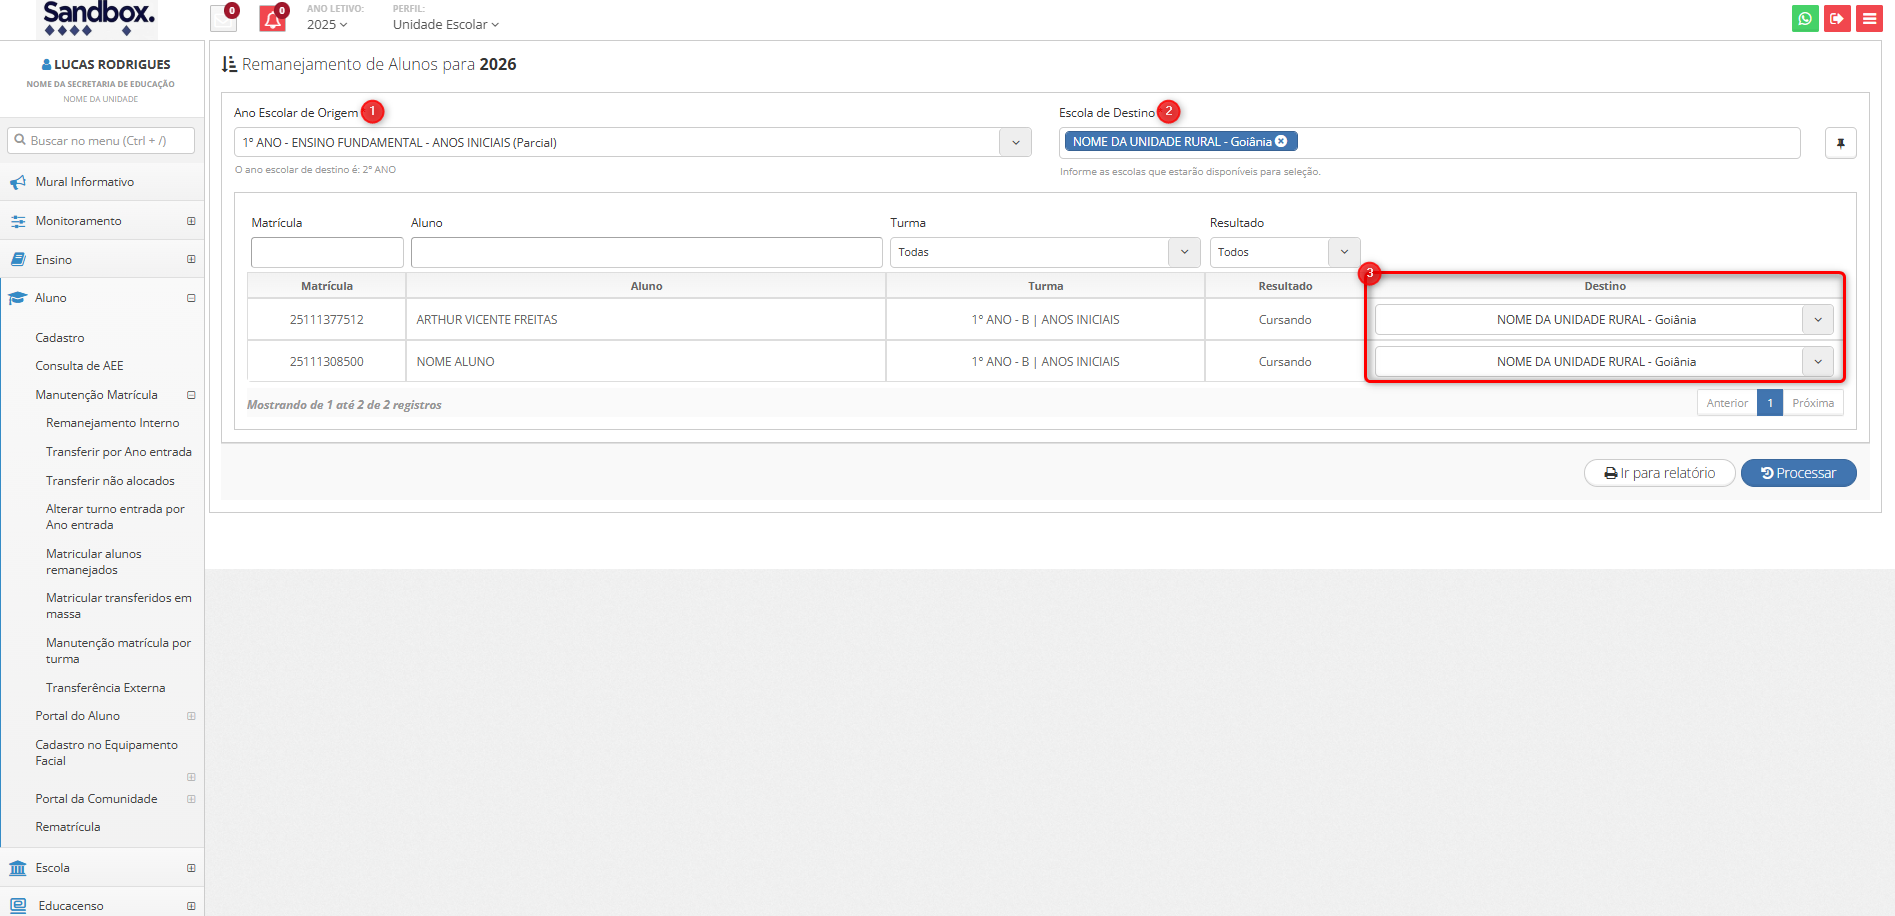Click Ir para relatório button

point(1659,473)
